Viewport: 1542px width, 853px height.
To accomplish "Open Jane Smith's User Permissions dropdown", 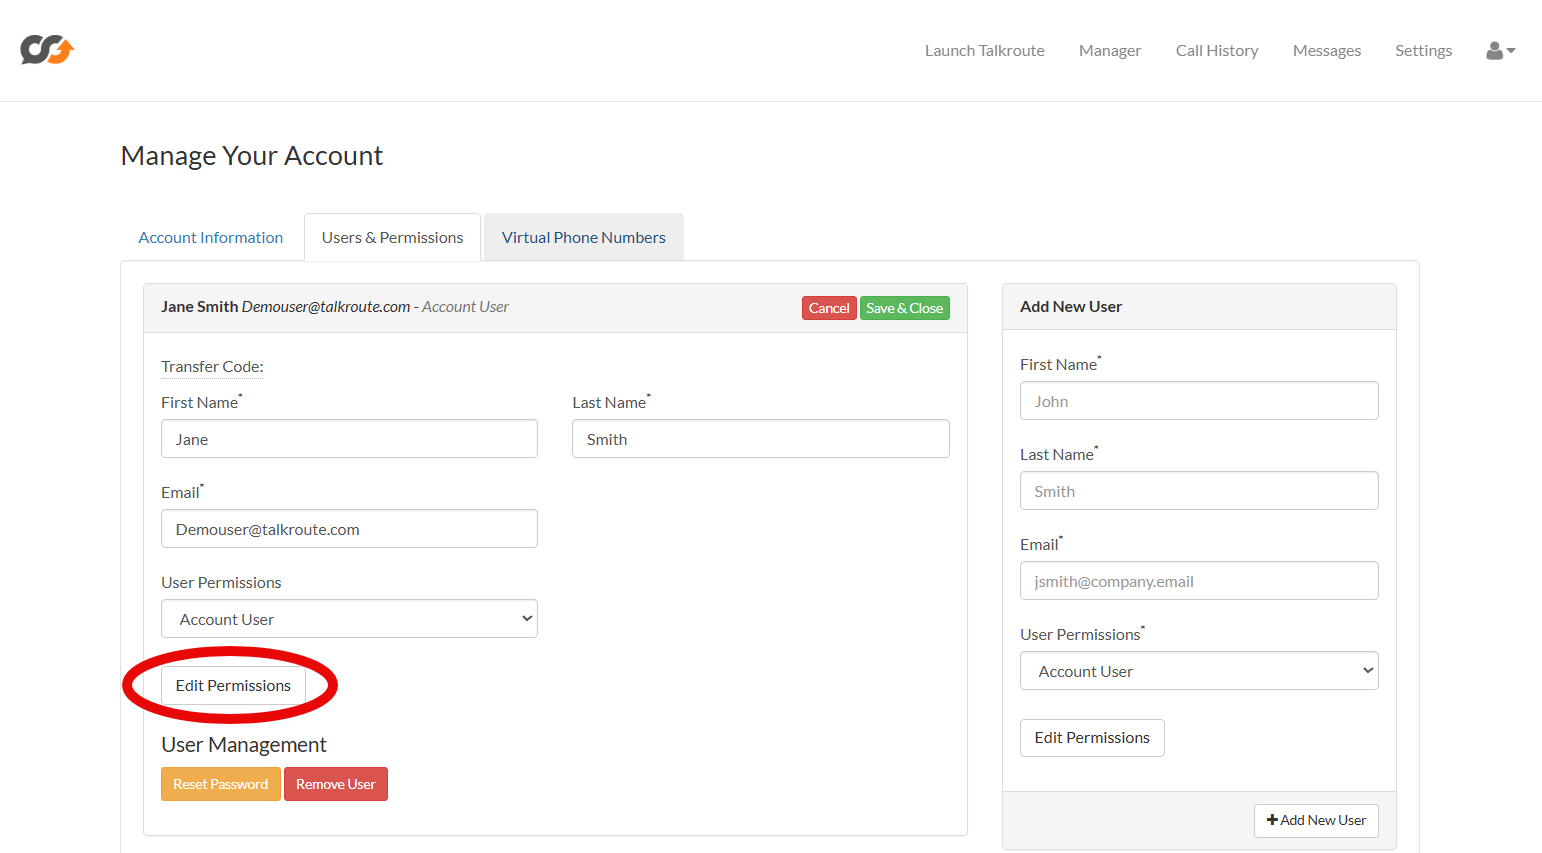I will (x=349, y=619).
